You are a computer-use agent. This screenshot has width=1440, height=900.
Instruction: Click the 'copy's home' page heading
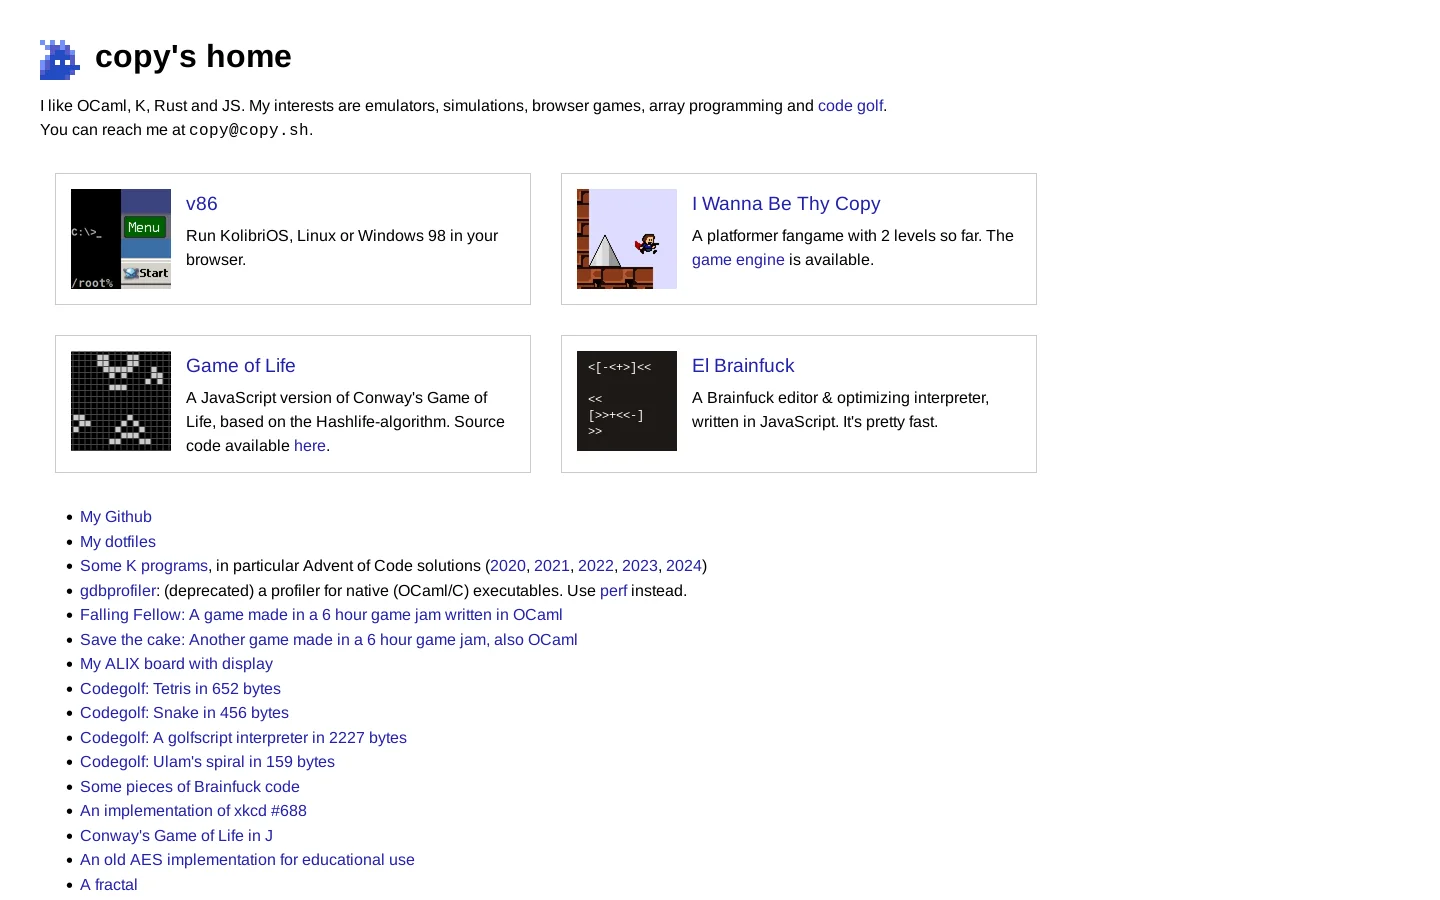[193, 57]
